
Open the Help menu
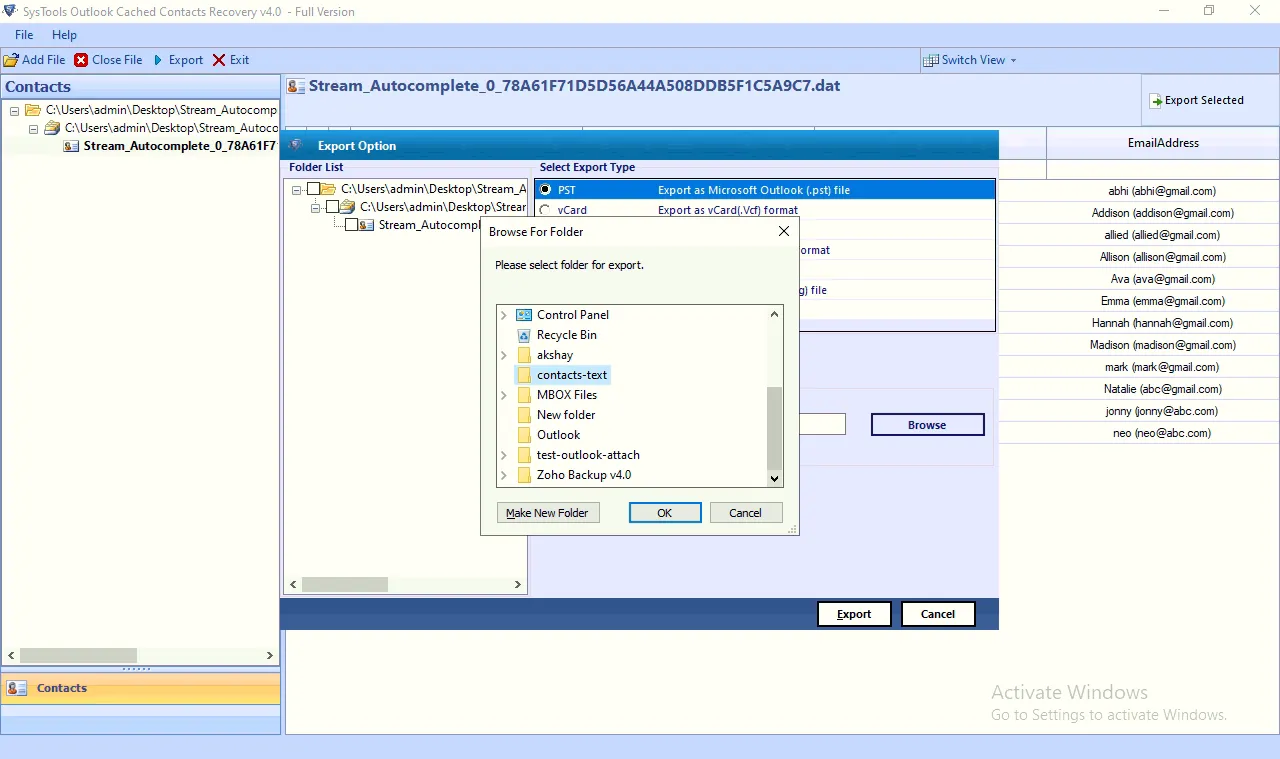64,34
